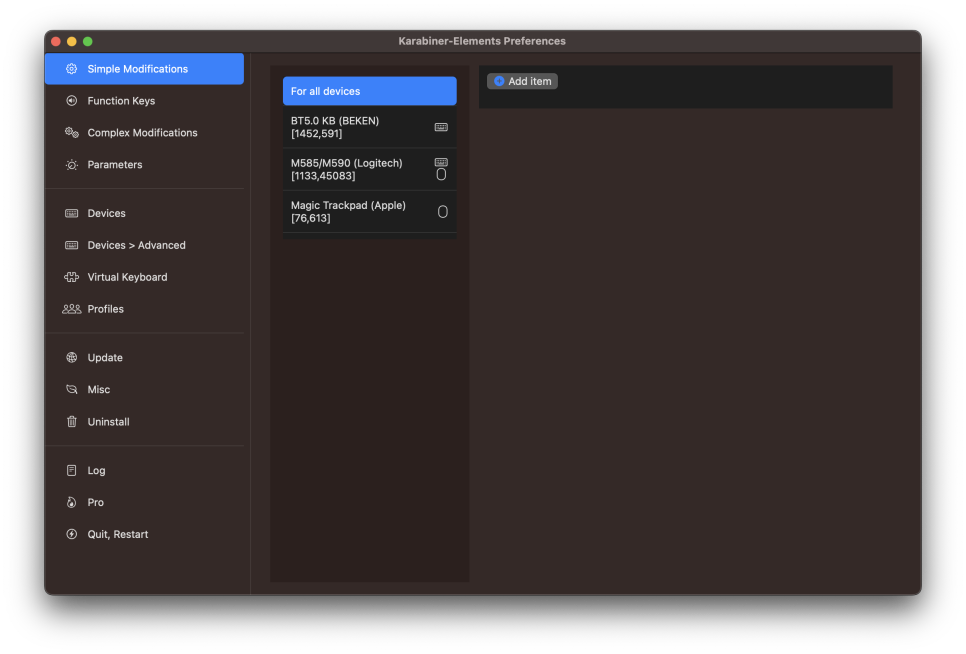Click the Update globe icon
The height and width of the screenshot is (654, 966).
tap(71, 357)
